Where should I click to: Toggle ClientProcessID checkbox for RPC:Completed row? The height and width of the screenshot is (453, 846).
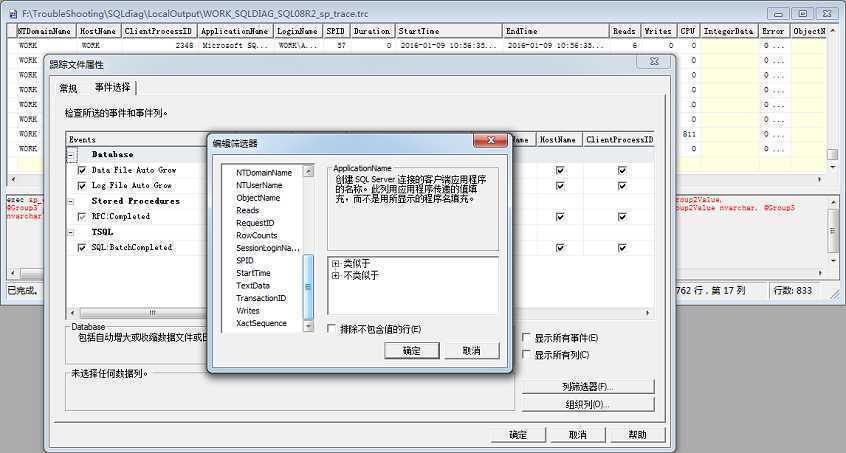622,217
